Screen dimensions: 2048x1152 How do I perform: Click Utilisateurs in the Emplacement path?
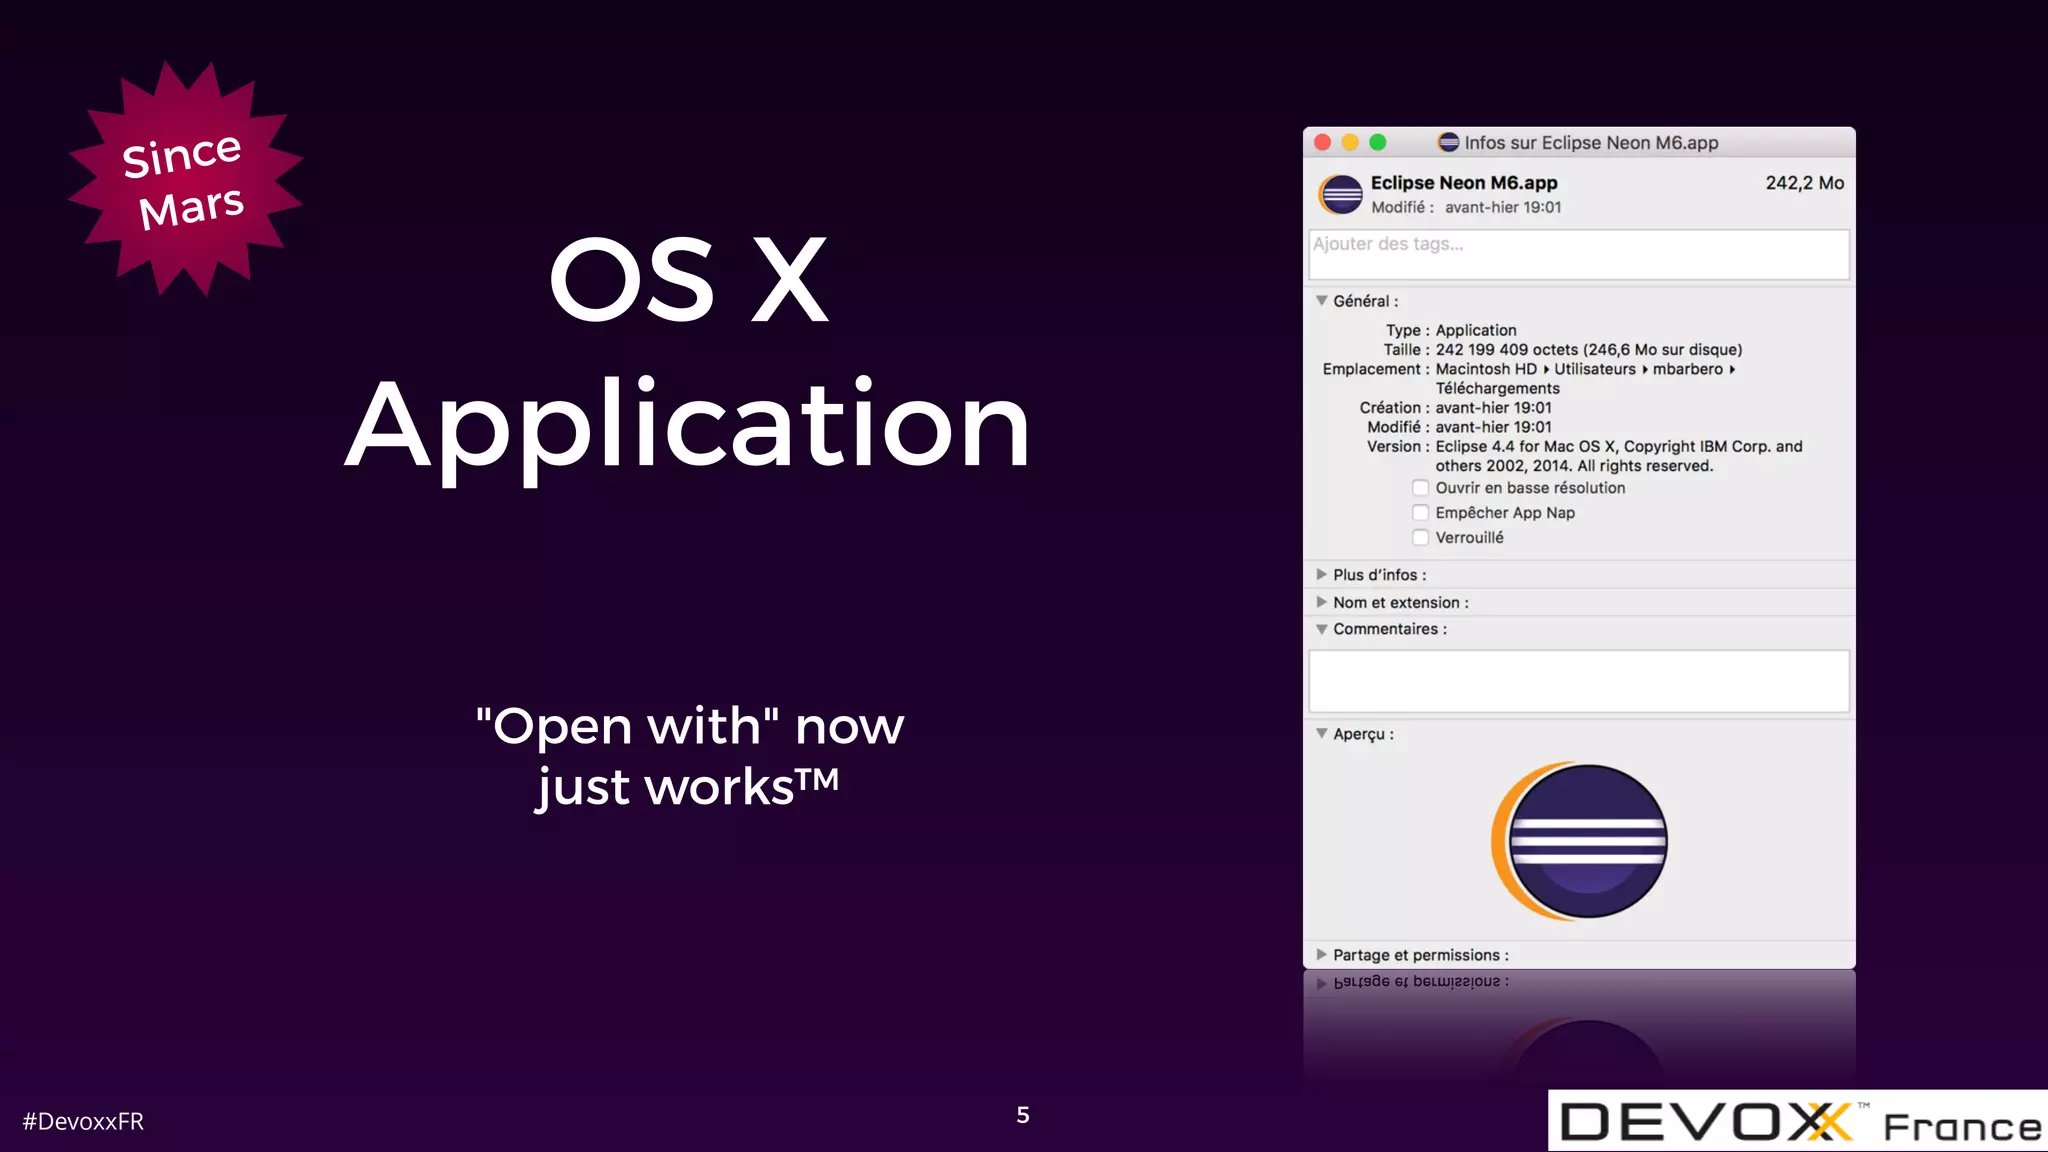click(1595, 369)
